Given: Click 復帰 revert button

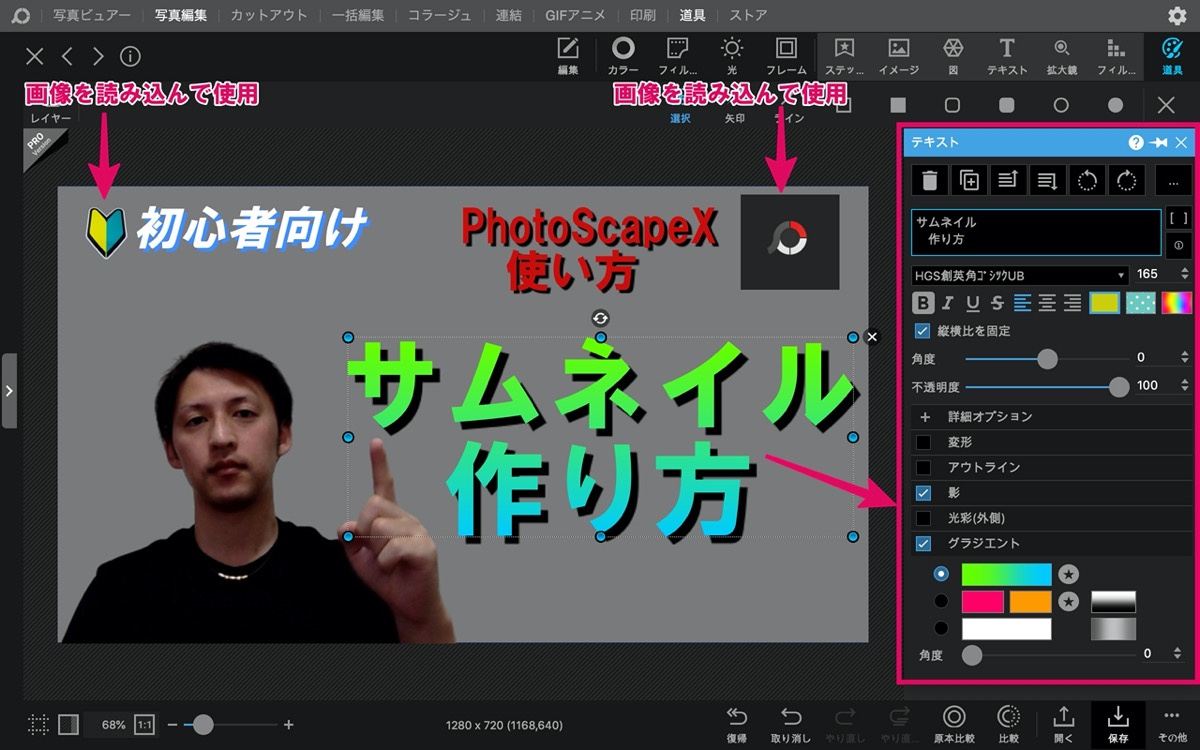Looking at the screenshot, I should (x=736, y=725).
